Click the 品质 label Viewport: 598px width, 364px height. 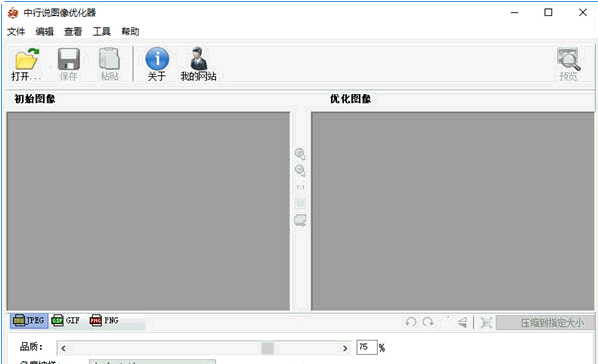click(31, 347)
